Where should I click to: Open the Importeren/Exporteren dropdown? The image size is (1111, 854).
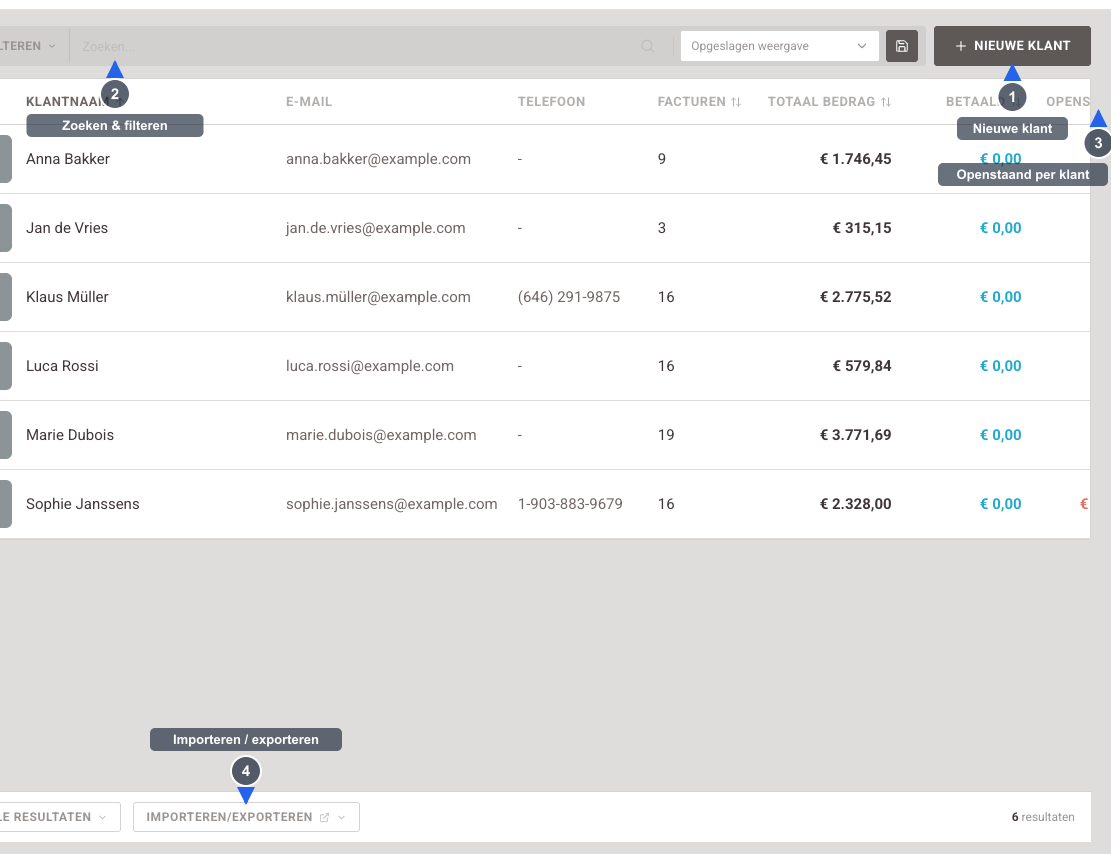(x=246, y=817)
